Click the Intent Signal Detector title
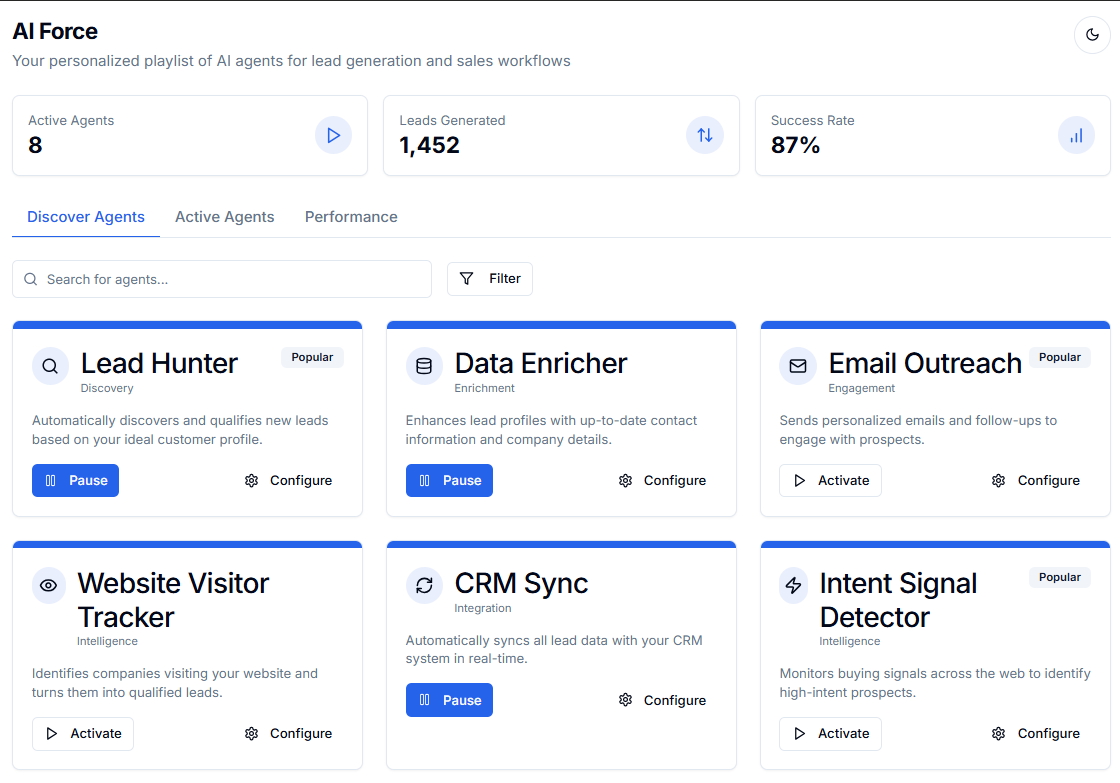 (x=898, y=600)
